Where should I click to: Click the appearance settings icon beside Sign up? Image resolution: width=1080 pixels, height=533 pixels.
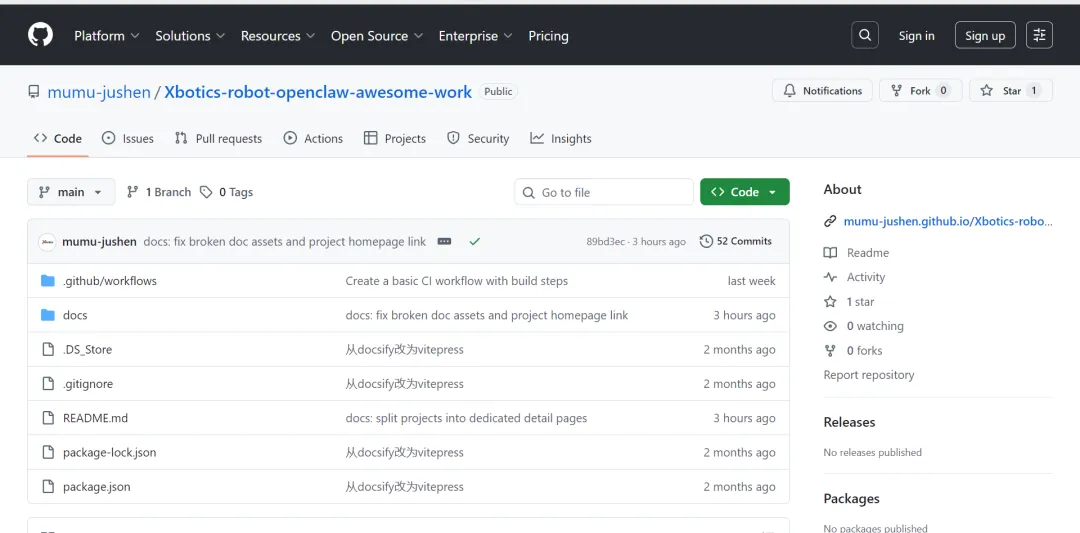(x=1039, y=35)
